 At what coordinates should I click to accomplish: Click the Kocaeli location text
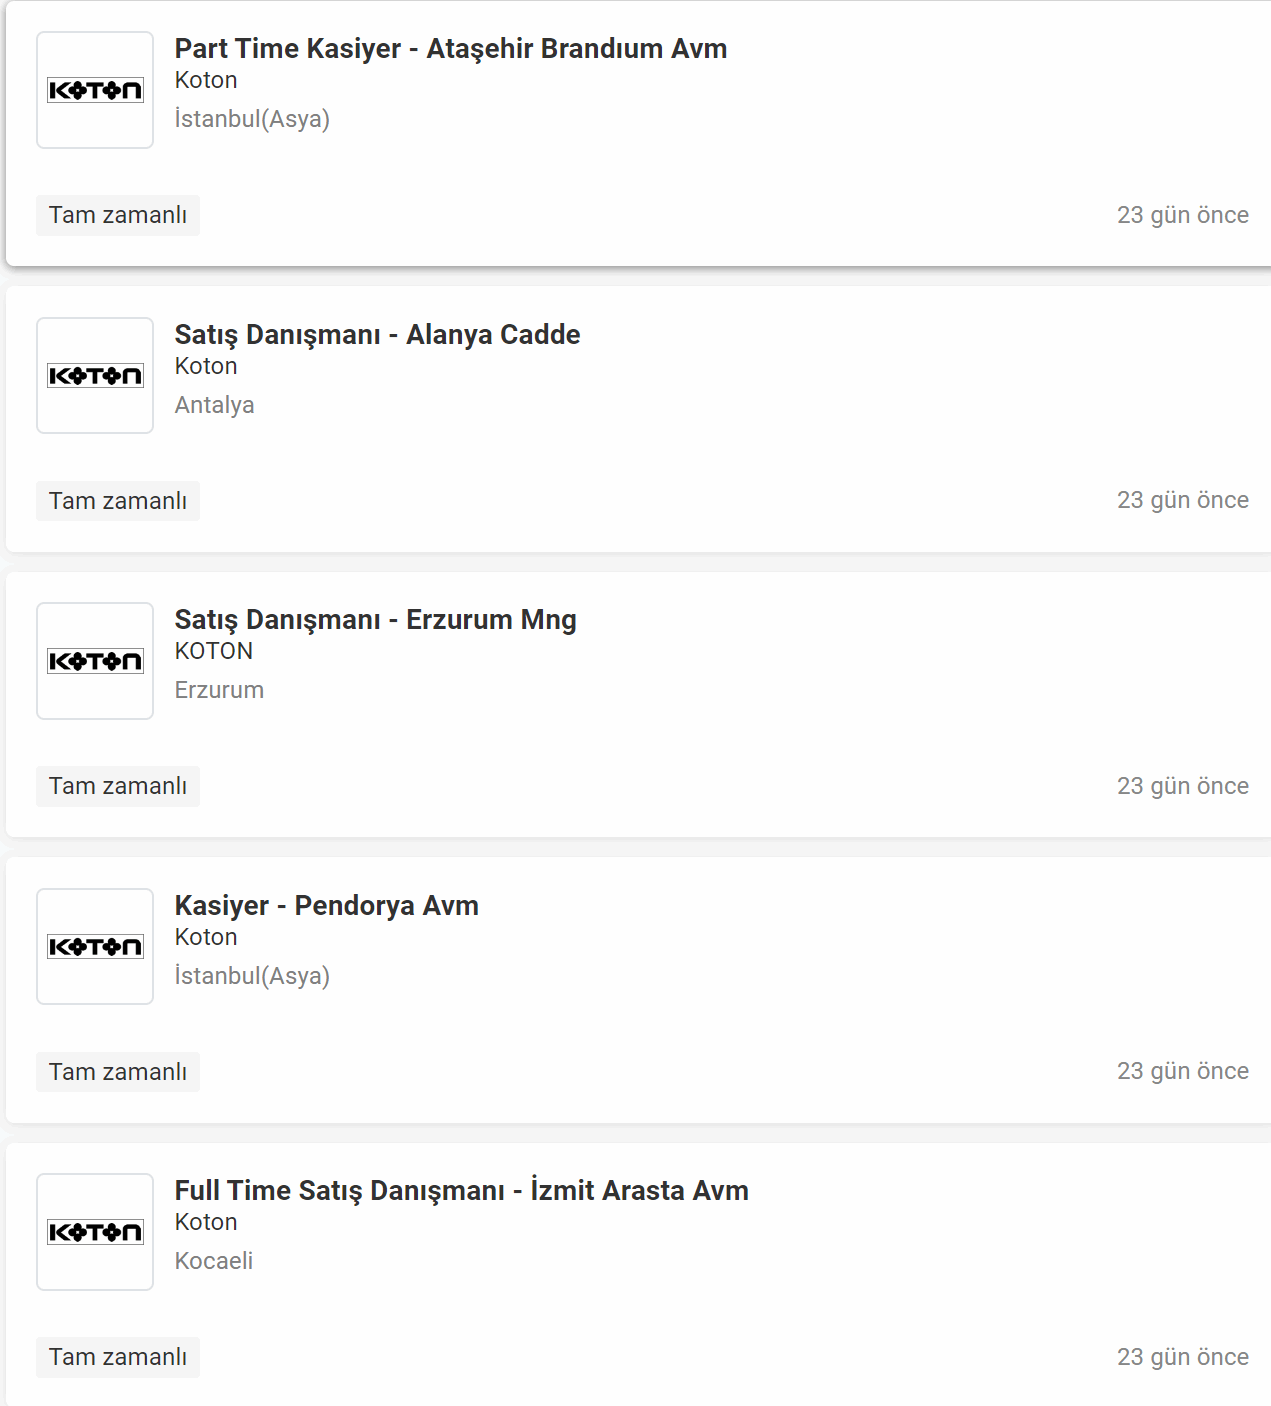[213, 1261]
